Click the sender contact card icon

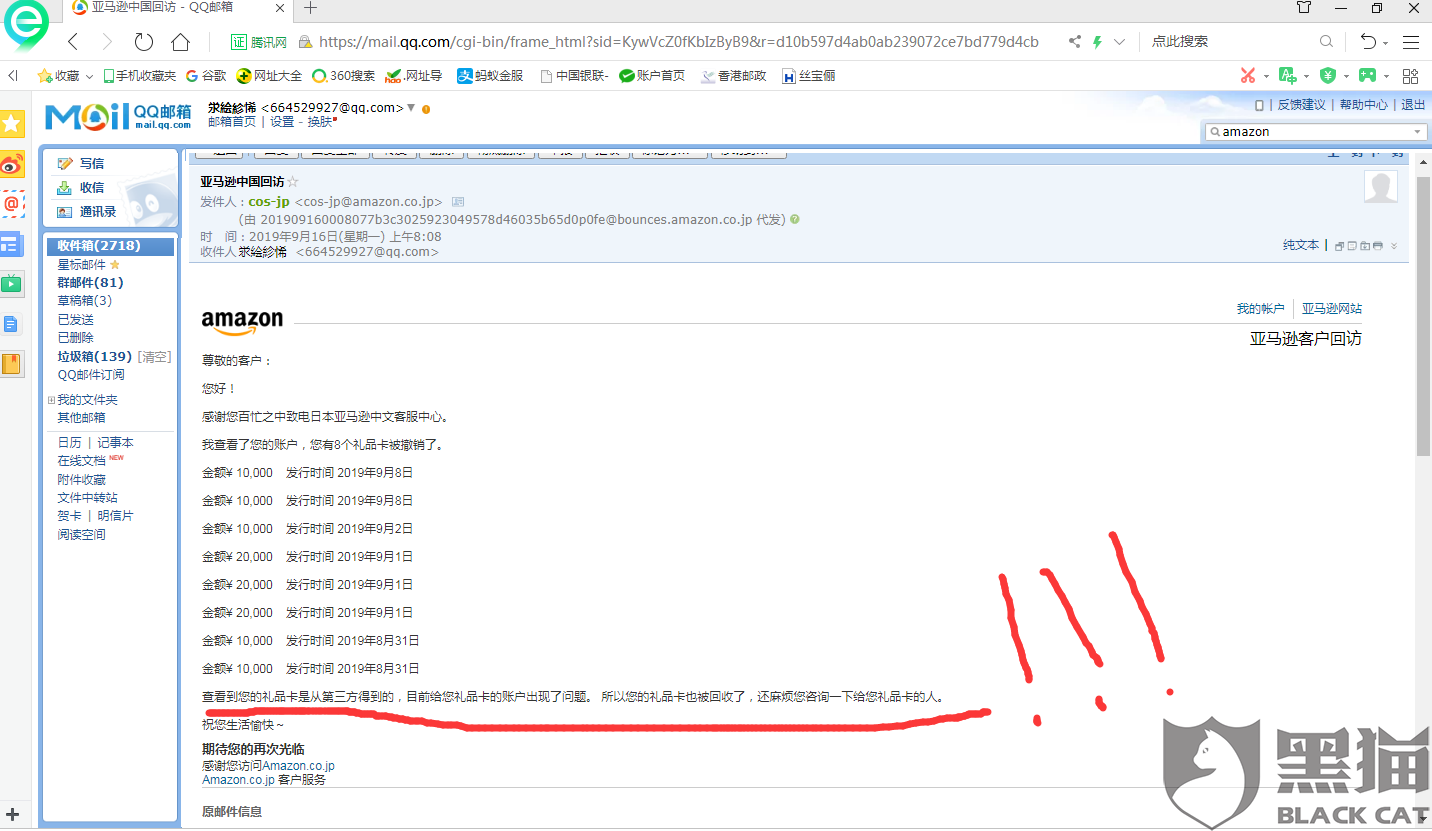coord(457,202)
